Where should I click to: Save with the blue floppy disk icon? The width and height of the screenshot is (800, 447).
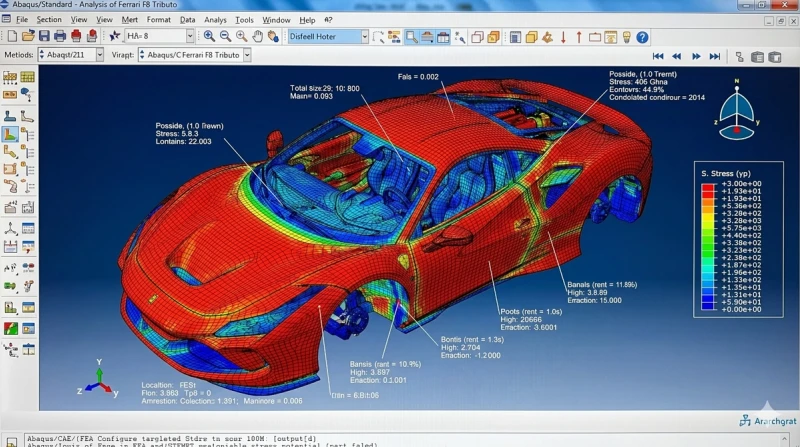pos(44,36)
